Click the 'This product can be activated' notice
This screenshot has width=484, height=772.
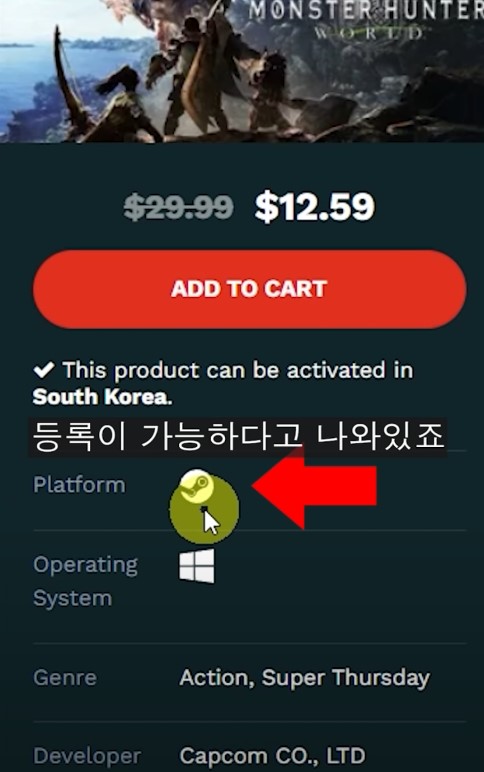coord(224,383)
